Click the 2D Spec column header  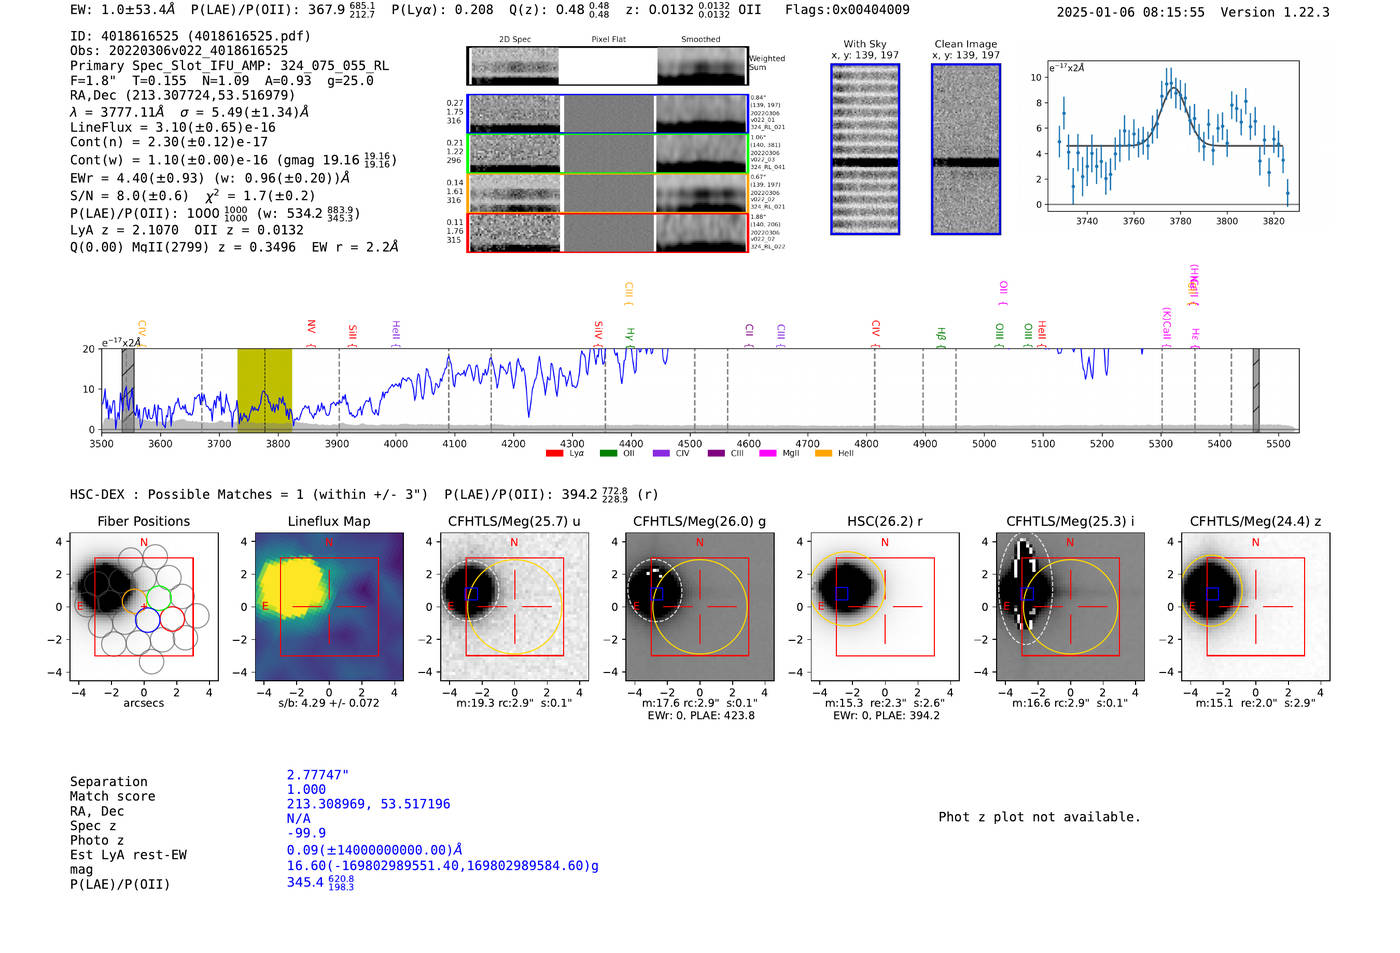pos(514,39)
